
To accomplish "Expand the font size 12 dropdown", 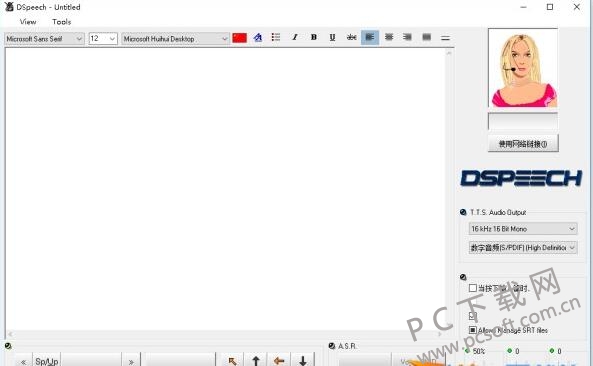I will (103, 39).
